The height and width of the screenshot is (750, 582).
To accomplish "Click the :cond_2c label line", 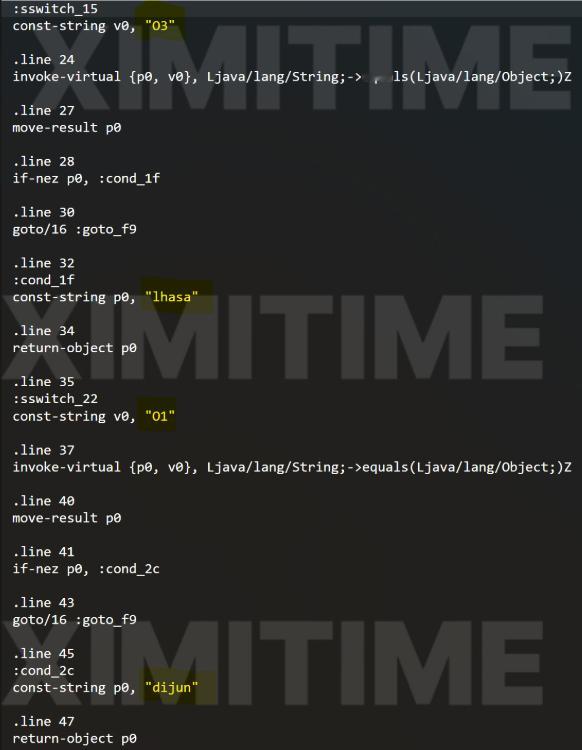I will tap(44, 670).
